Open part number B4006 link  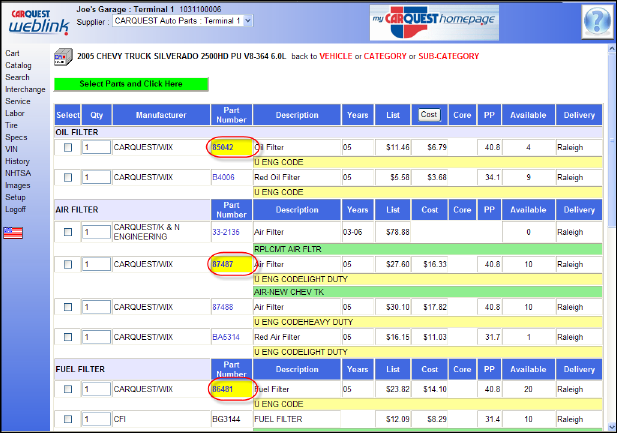pyautogui.click(x=223, y=178)
